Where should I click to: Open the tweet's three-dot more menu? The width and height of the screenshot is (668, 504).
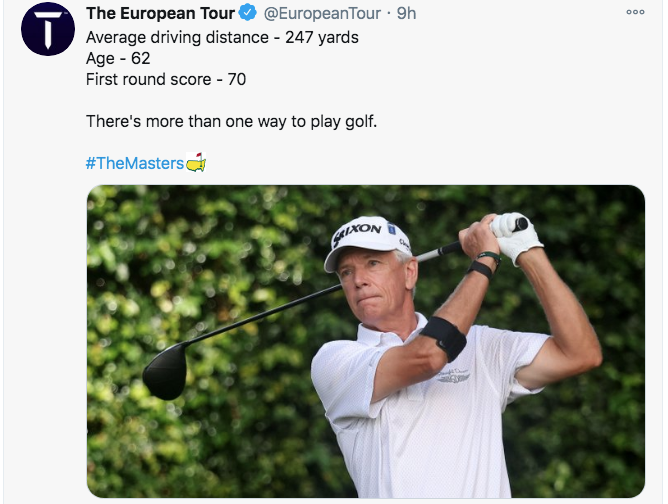click(x=635, y=12)
